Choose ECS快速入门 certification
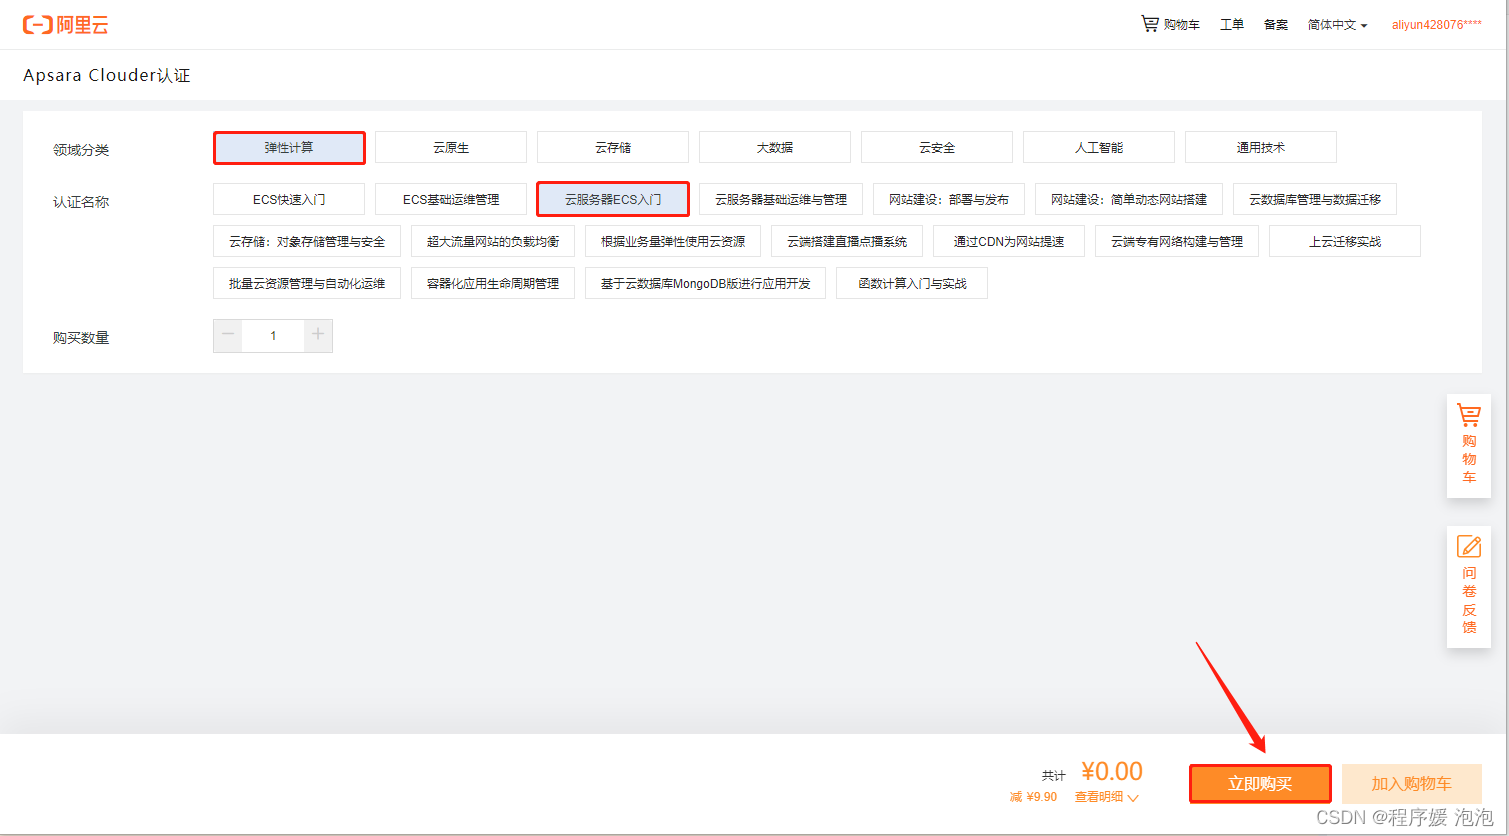The height and width of the screenshot is (836, 1509). pos(289,199)
